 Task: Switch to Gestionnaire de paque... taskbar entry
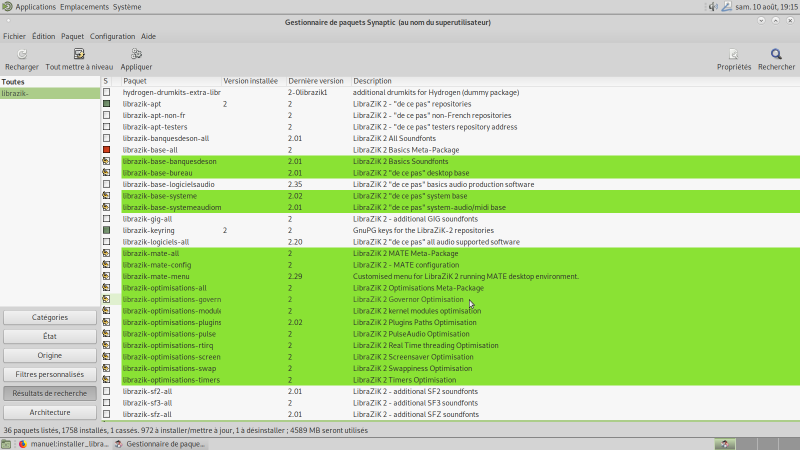(x=160, y=444)
